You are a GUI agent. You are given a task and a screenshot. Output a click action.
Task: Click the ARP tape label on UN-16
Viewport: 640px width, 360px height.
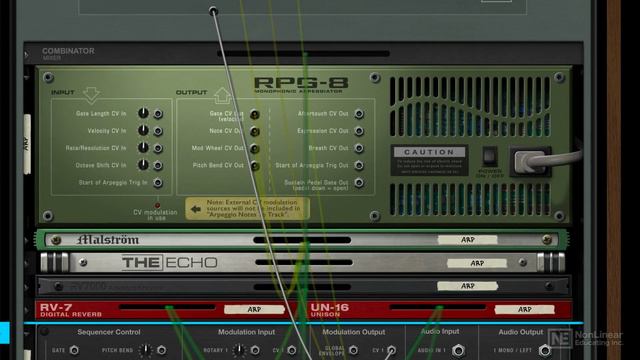tap(524, 310)
